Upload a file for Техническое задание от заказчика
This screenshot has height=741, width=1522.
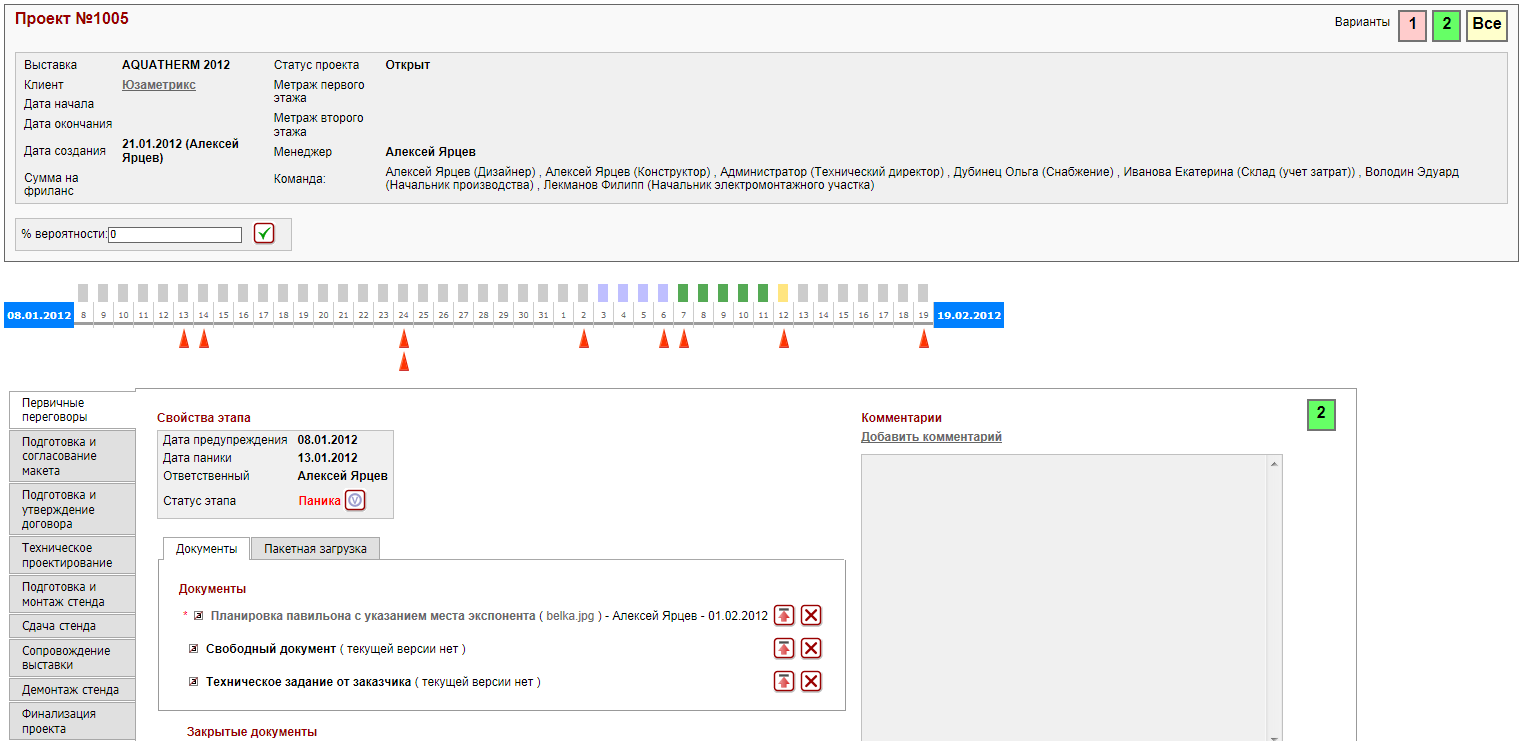coord(784,682)
